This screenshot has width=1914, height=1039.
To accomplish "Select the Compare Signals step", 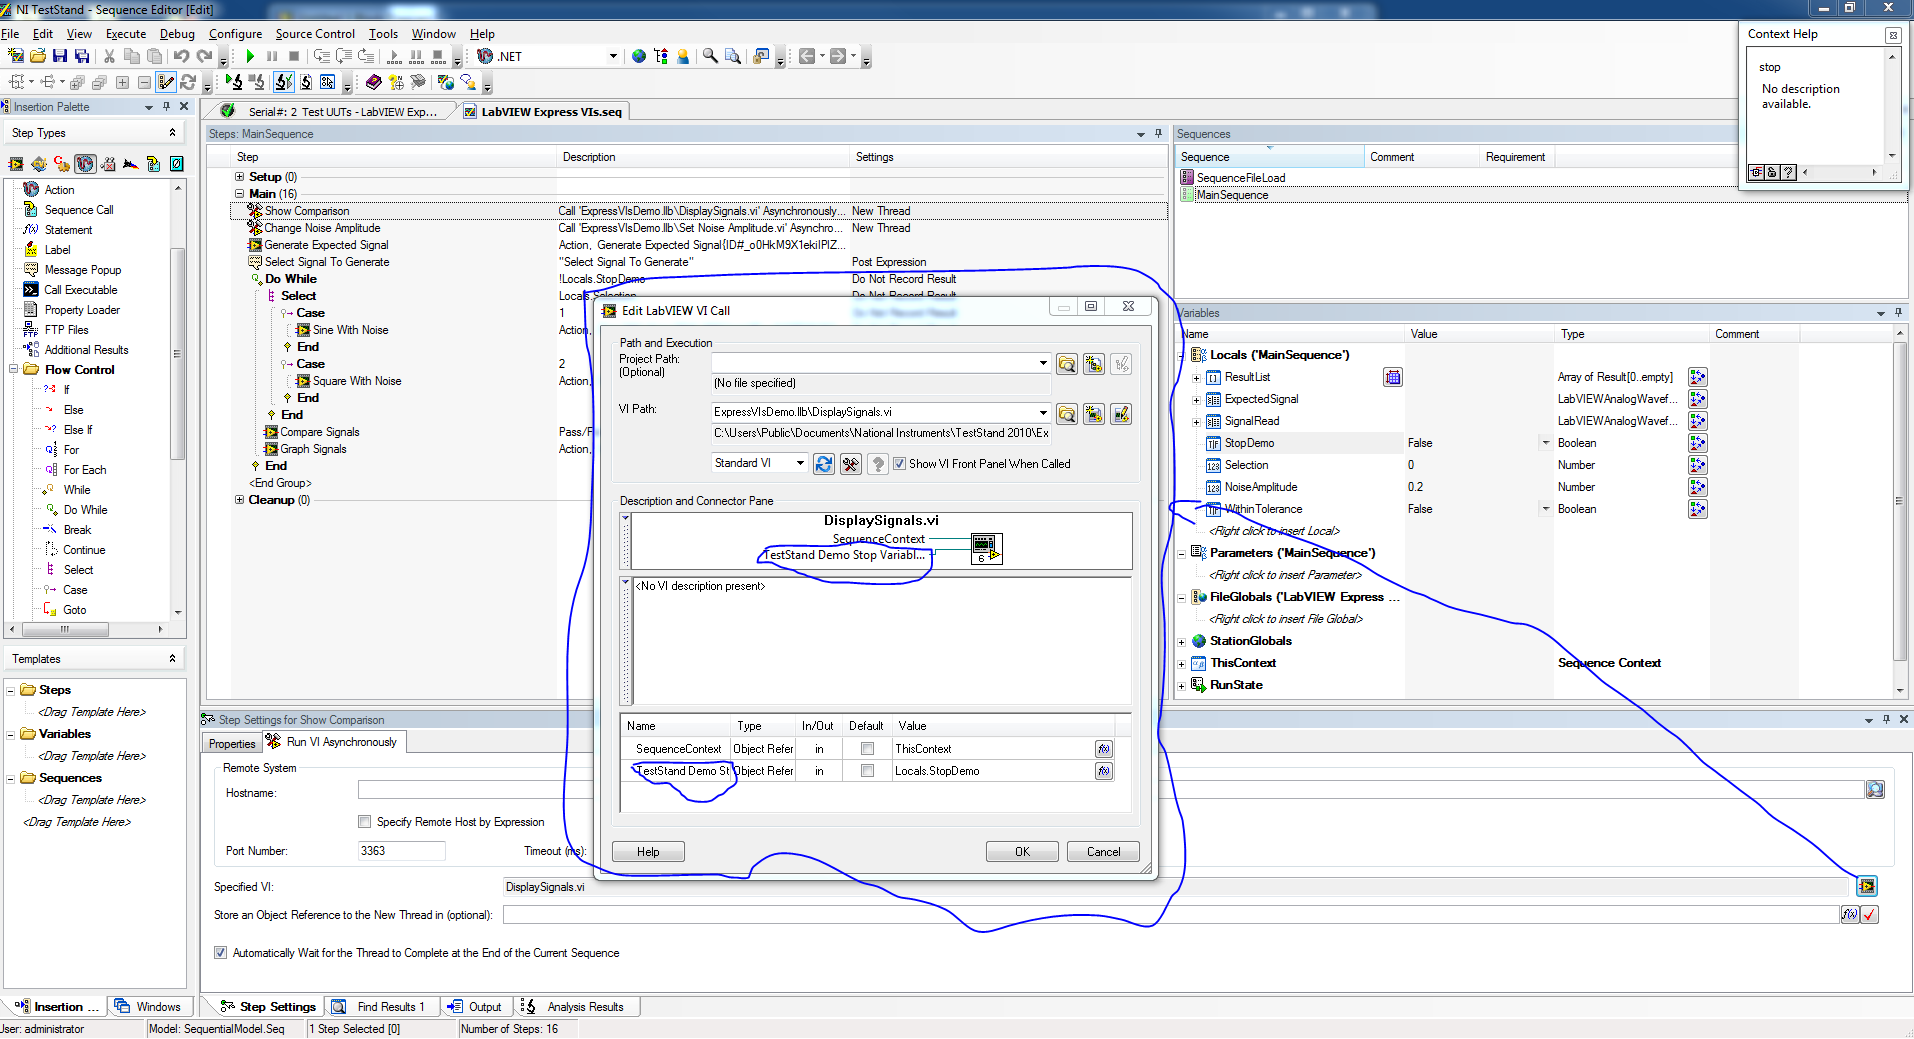I will click(319, 432).
